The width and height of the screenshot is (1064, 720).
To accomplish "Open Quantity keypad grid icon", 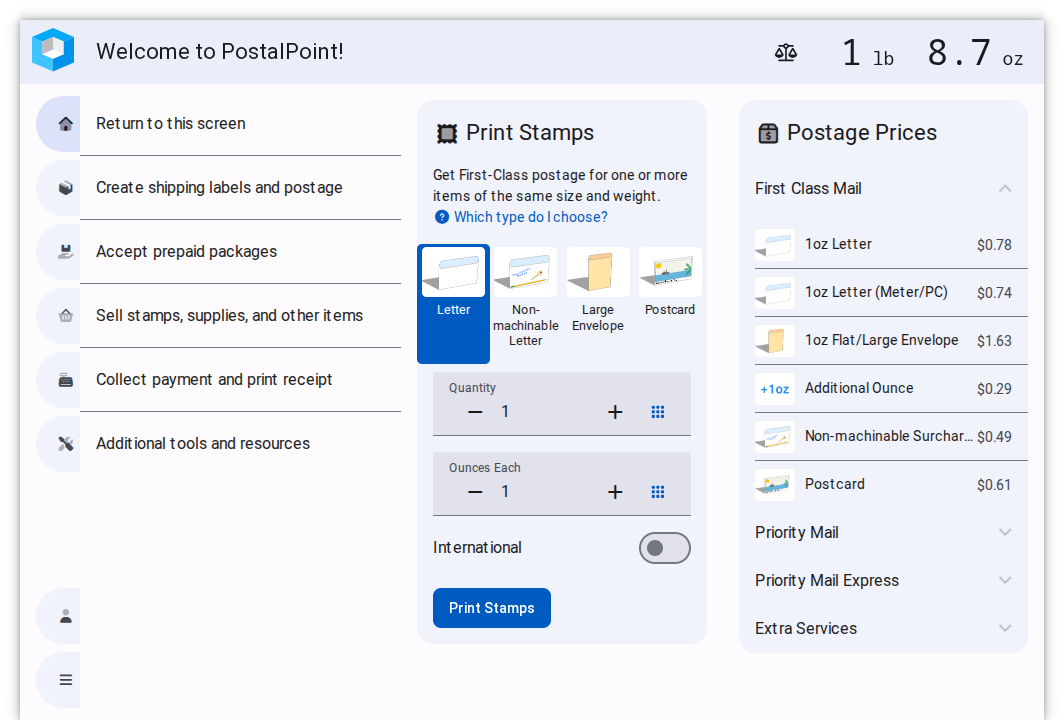I will [x=658, y=412].
